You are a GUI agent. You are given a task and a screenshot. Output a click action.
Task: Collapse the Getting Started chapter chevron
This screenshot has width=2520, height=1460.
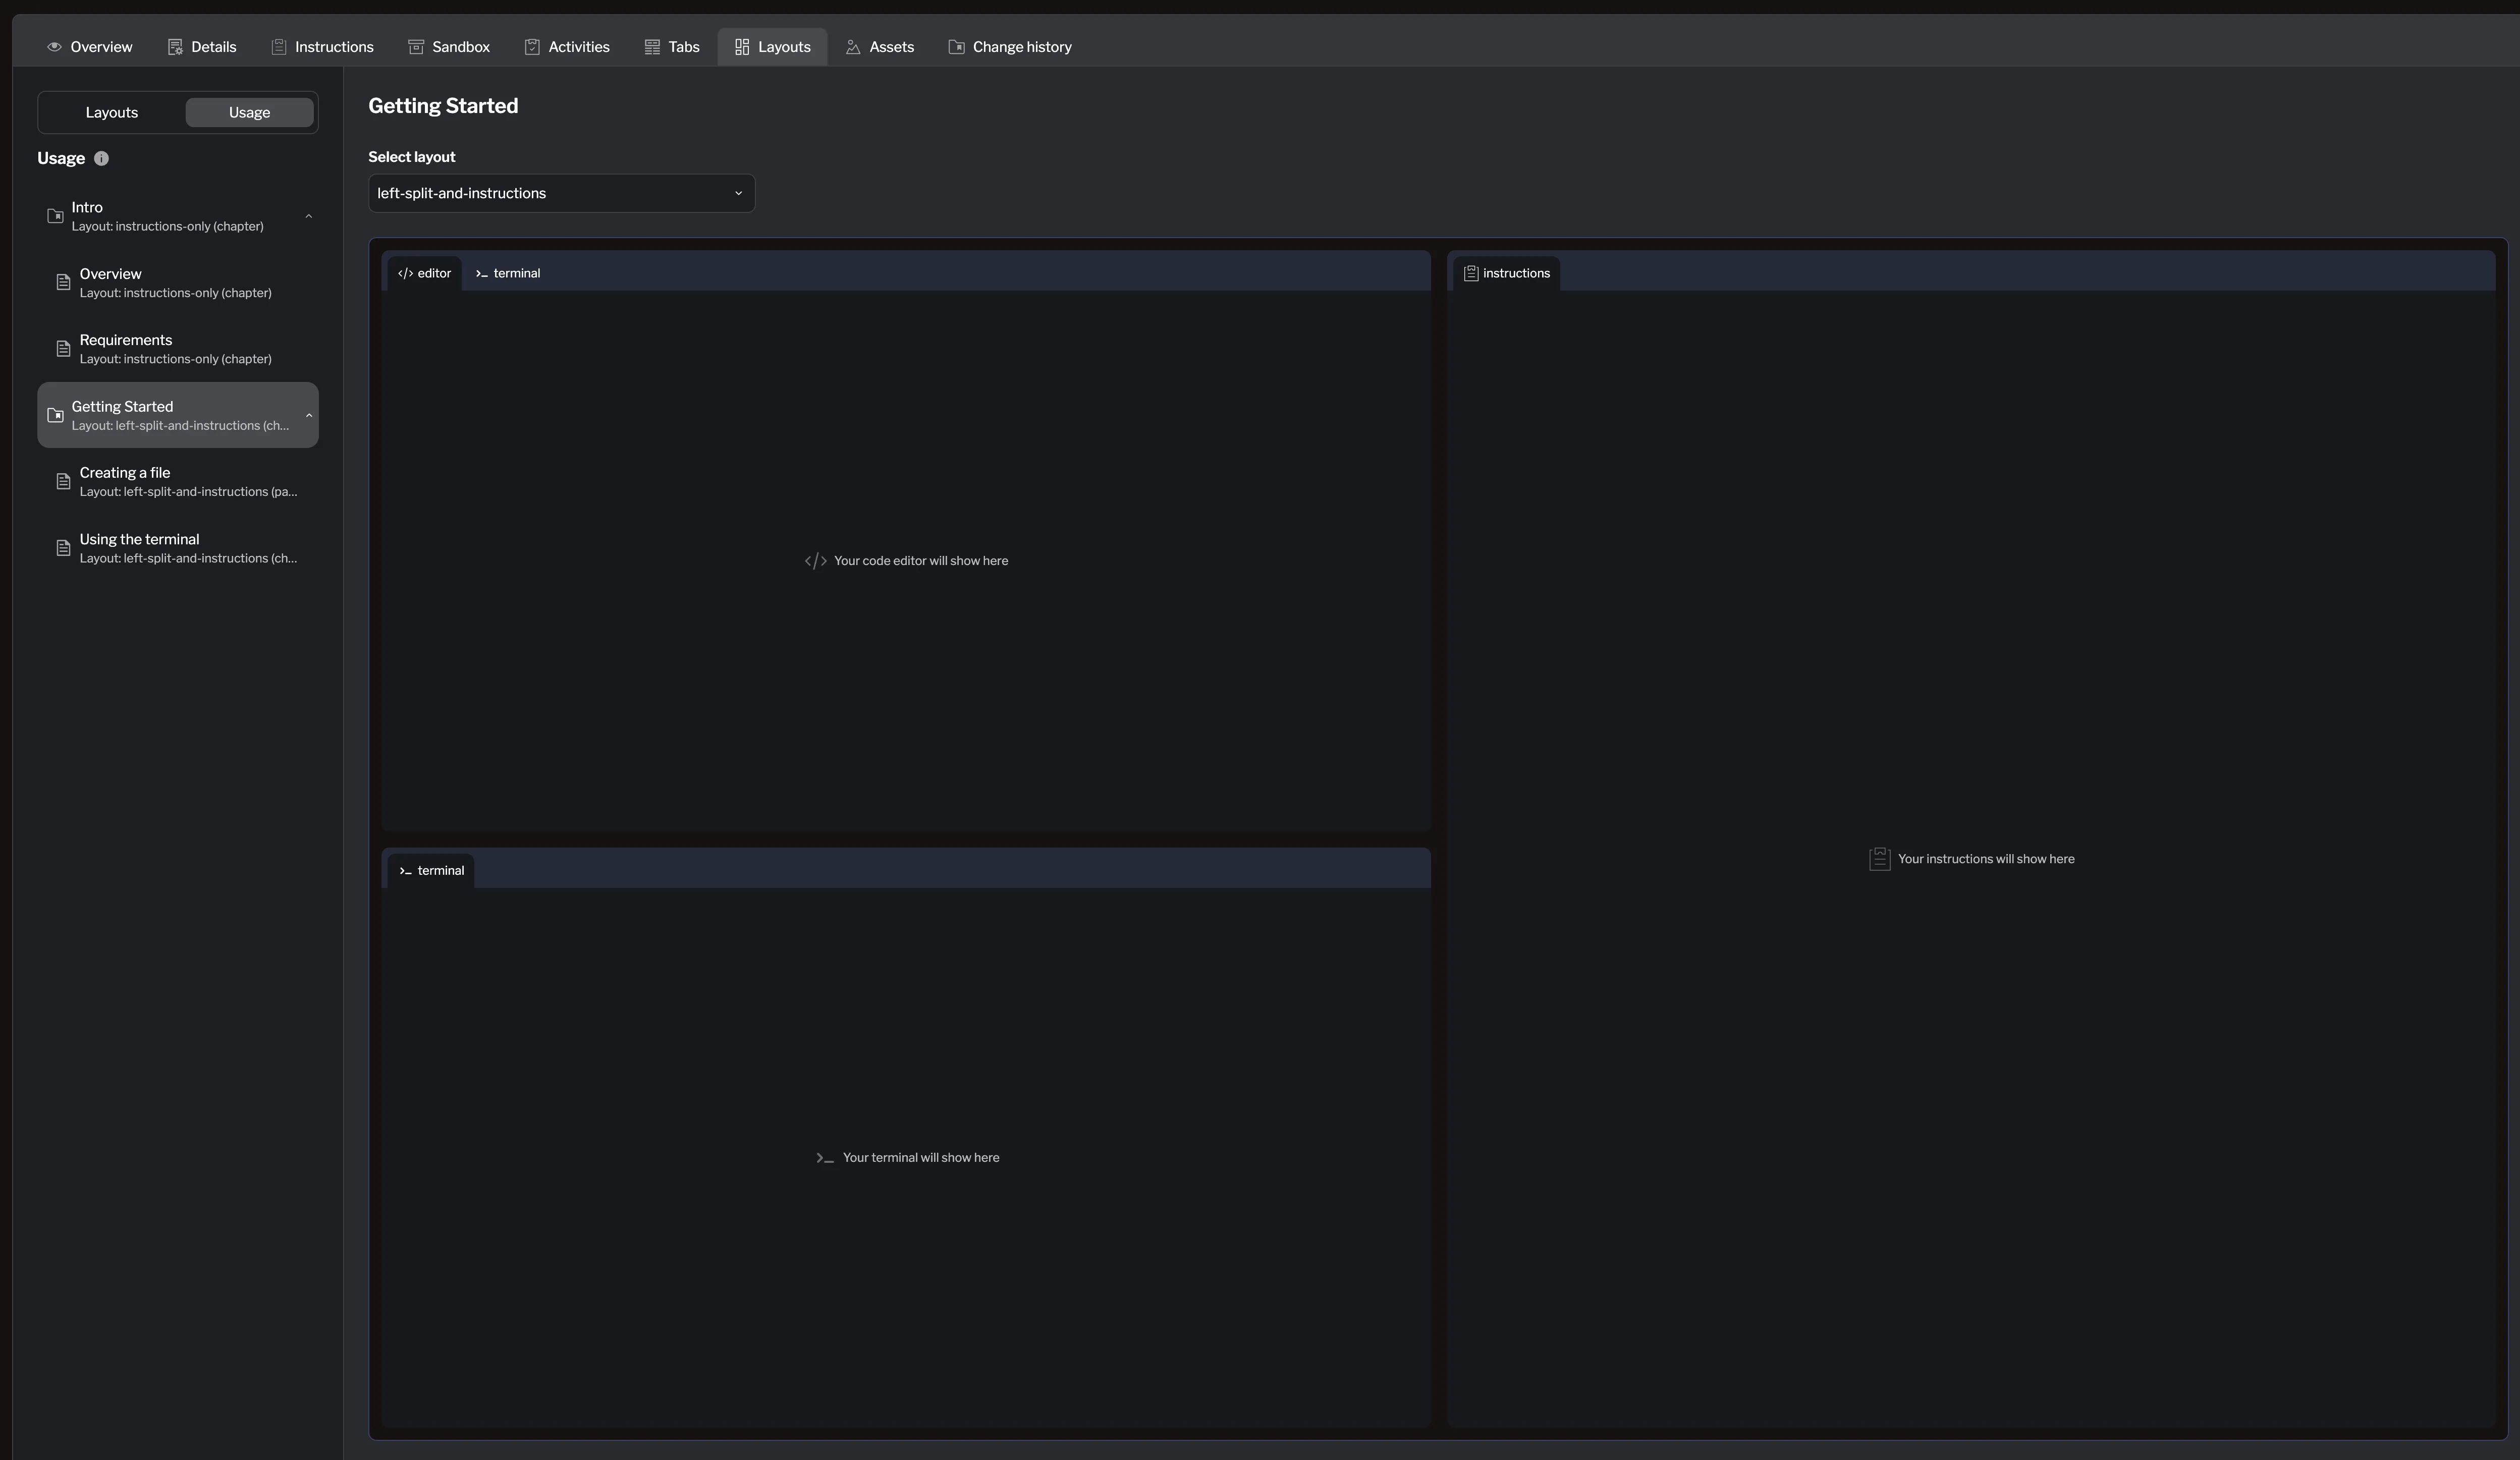coord(308,415)
